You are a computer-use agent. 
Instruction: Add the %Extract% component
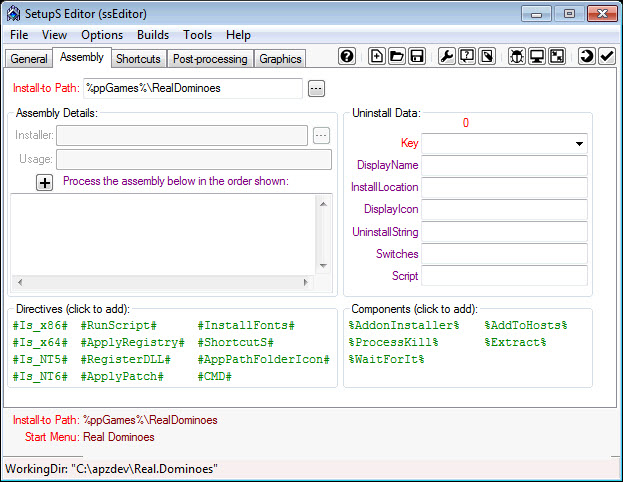tap(515, 342)
